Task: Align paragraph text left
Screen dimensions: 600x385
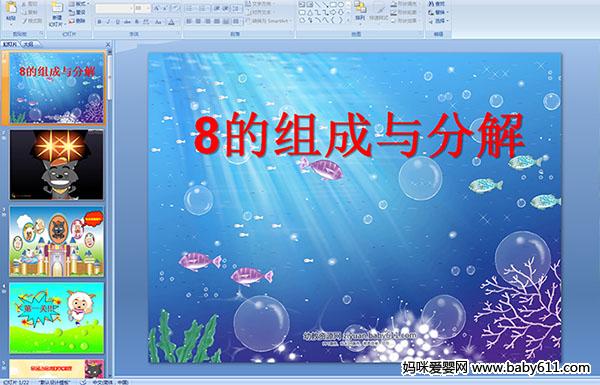Action: pyautogui.click(x=189, y=21)
